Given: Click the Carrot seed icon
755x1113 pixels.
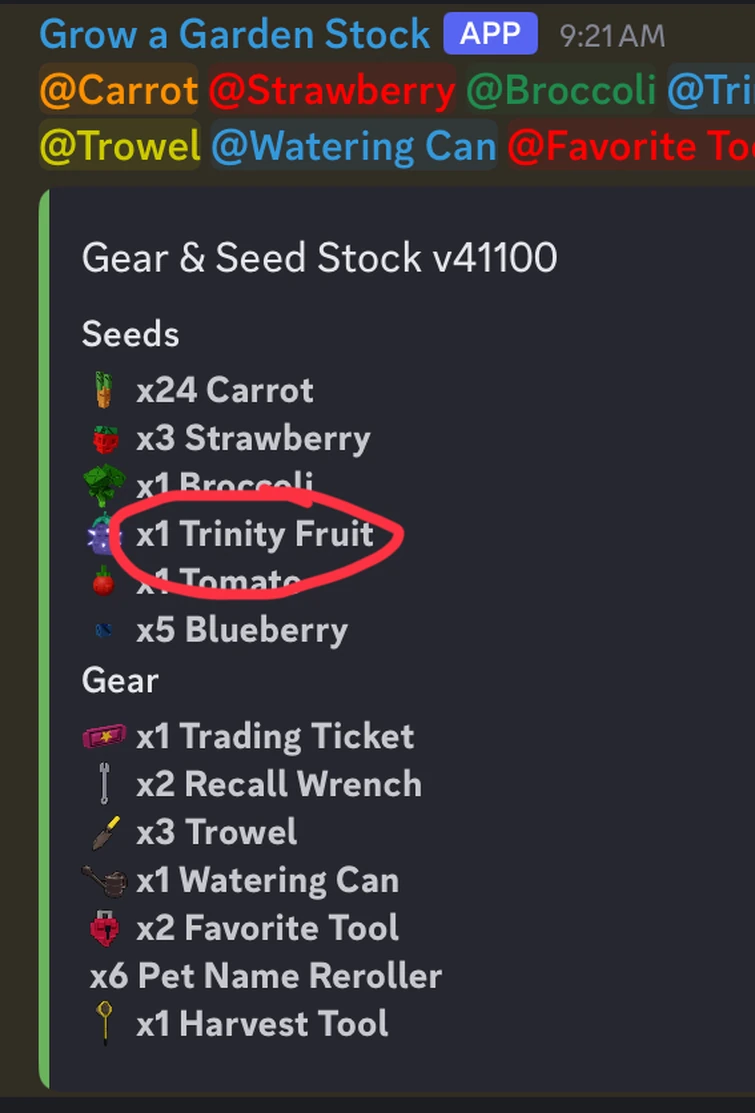Looking at the screenshot, I should 105,389.
